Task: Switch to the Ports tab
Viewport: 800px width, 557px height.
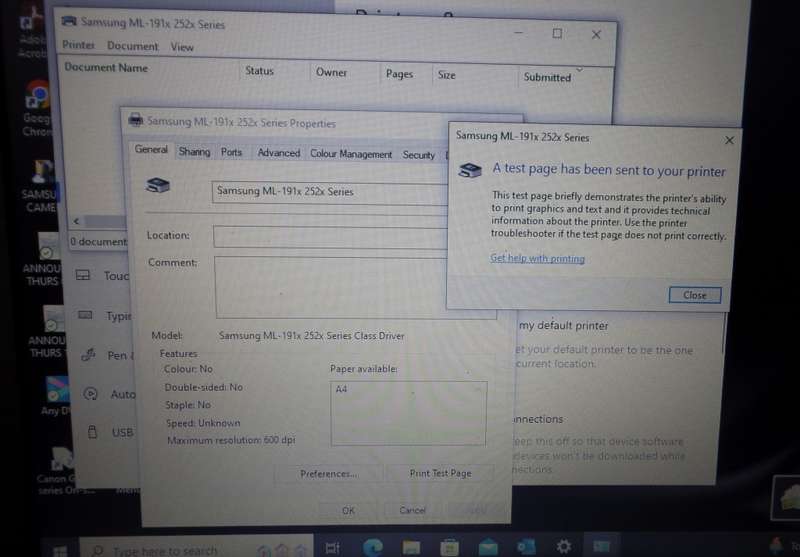Action: 231,152
